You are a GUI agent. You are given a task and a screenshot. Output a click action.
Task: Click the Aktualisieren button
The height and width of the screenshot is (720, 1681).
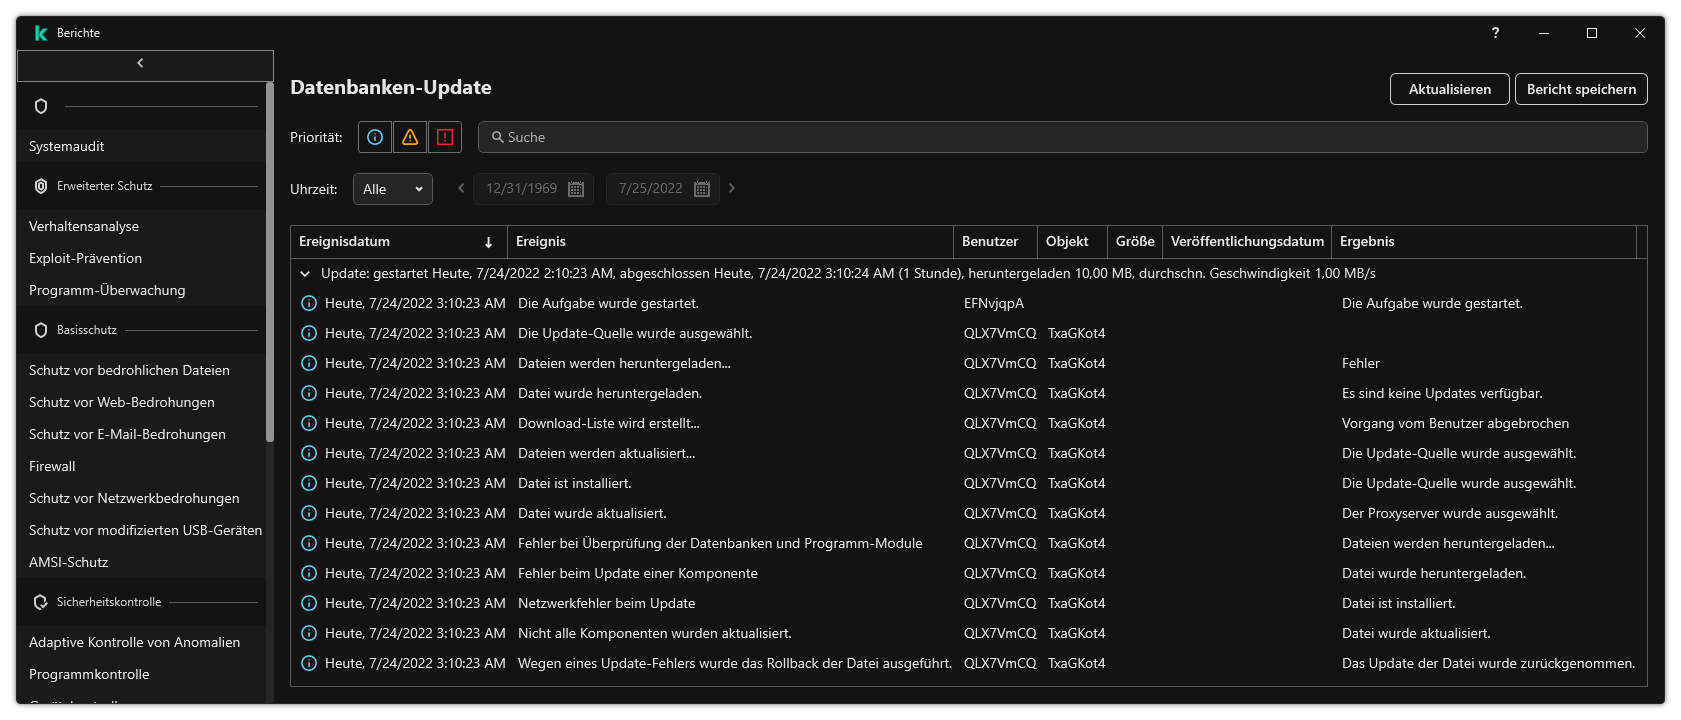tap(1449, 89)
